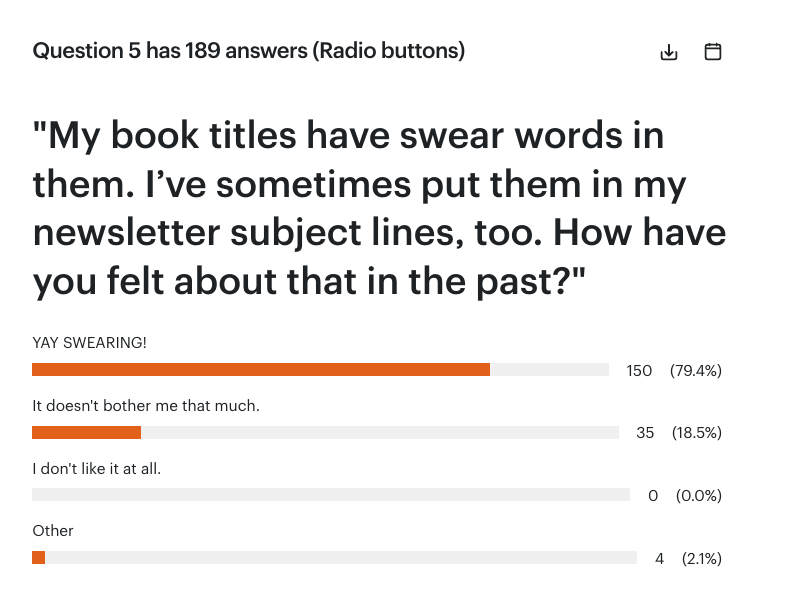Image resolution: width=785 pixels, height=593 pixels.
Task: Open the calendar date icon
Action: pos(713,52)
